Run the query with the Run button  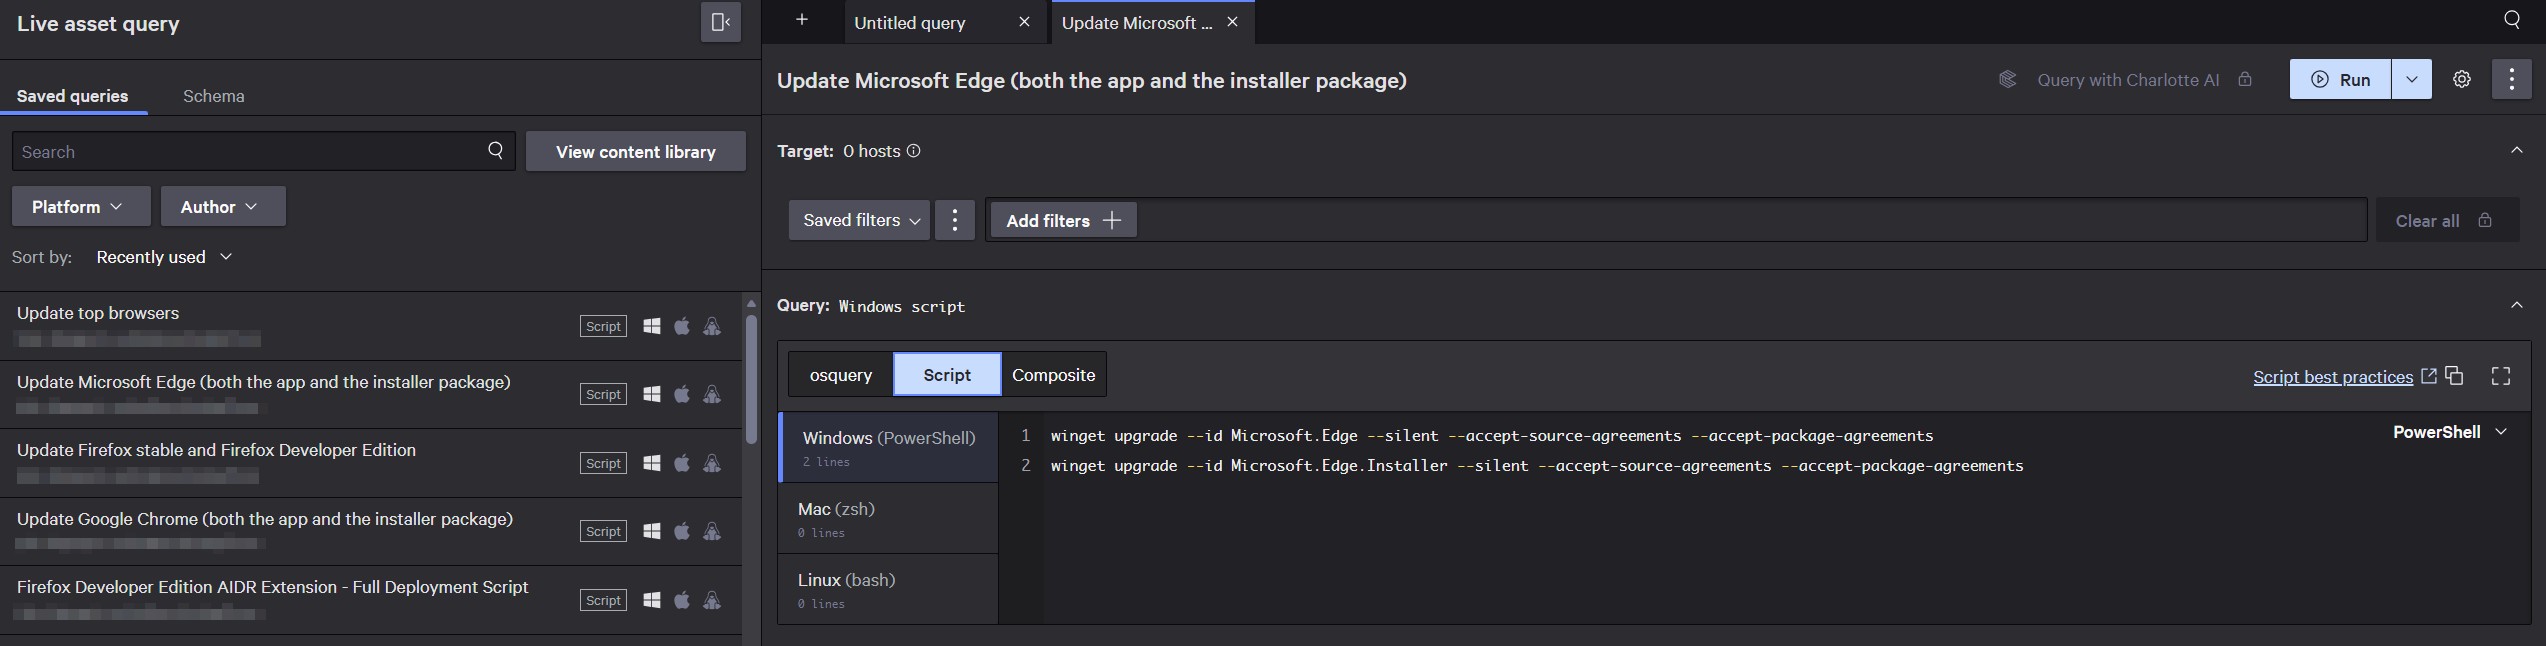click(2340, 79)
